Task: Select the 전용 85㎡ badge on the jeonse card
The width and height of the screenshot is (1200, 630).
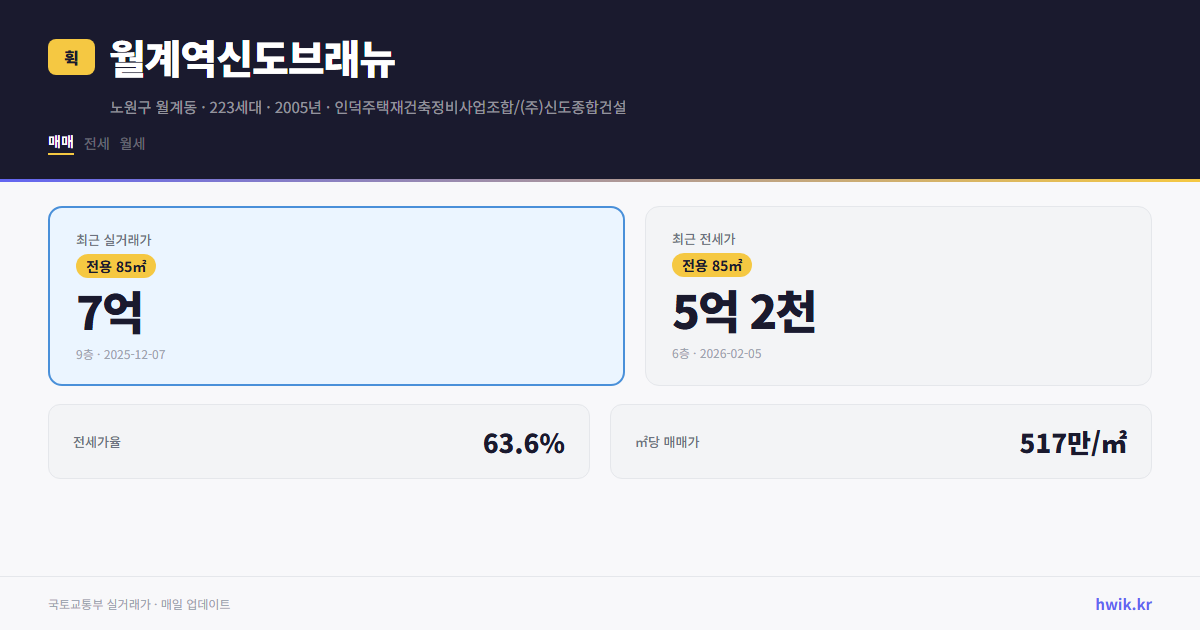Action: click(712, 266)
